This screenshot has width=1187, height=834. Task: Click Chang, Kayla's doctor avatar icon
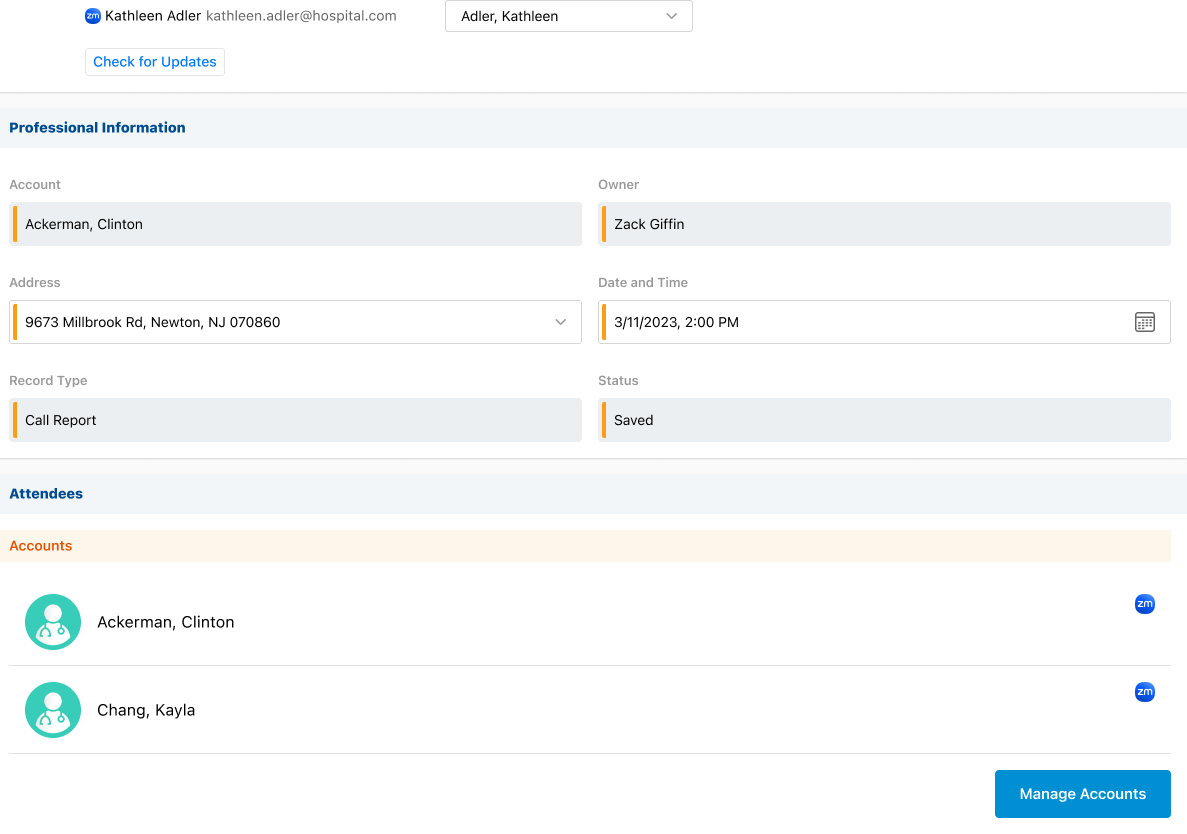click(x=53, y=710)
